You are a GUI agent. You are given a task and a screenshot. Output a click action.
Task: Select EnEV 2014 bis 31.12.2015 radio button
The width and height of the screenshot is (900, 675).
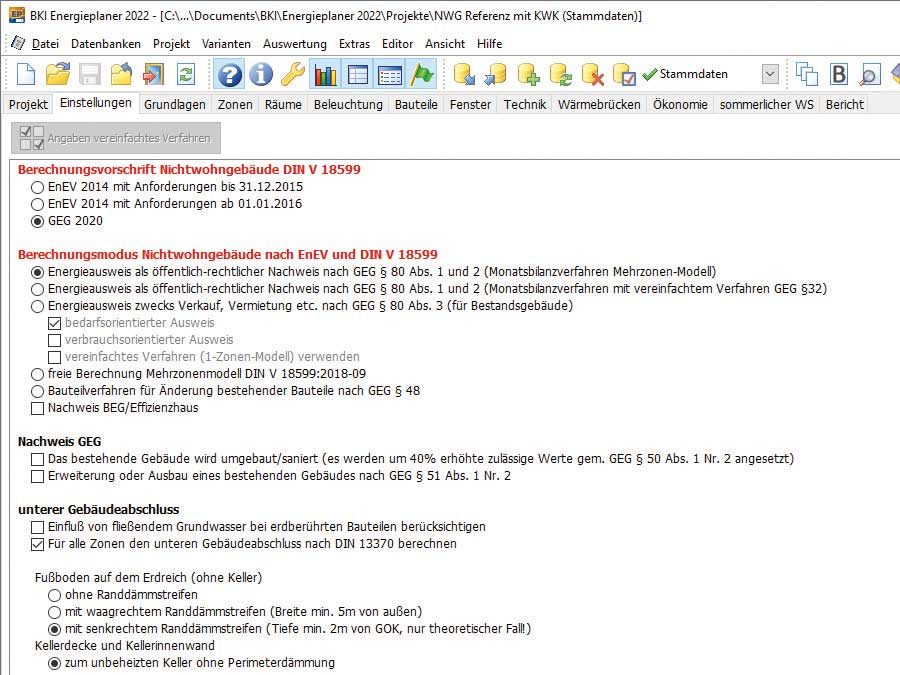37,187
